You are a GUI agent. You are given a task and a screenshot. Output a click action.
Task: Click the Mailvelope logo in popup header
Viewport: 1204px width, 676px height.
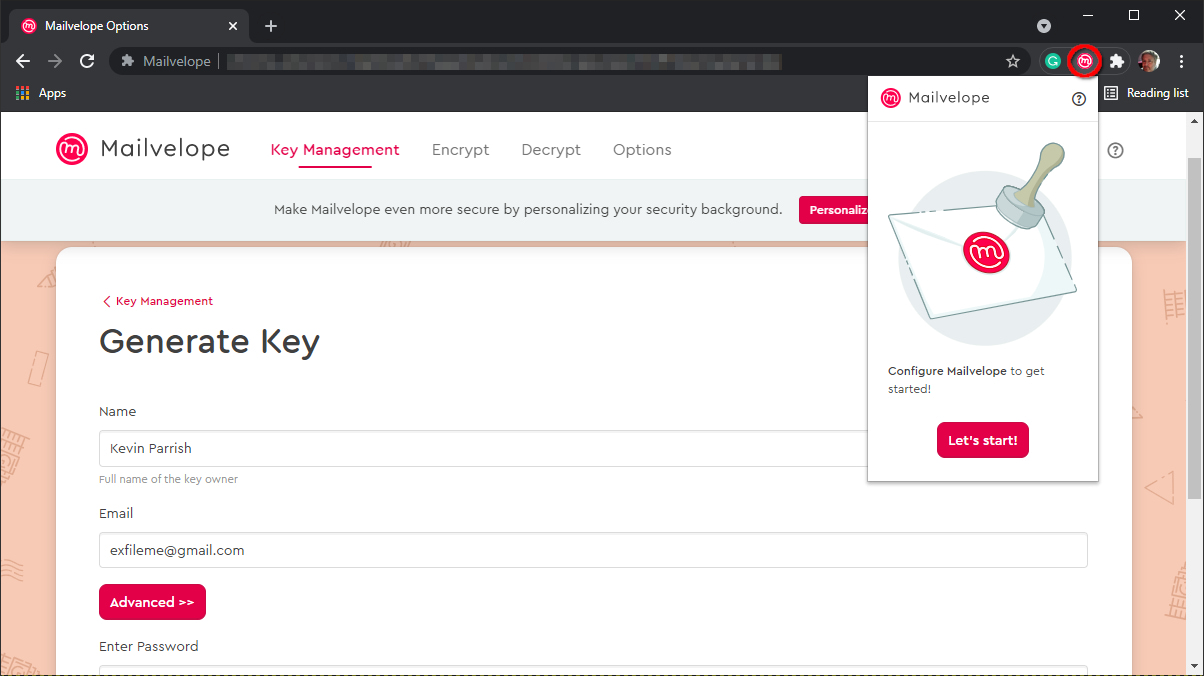tap(935, 97)
